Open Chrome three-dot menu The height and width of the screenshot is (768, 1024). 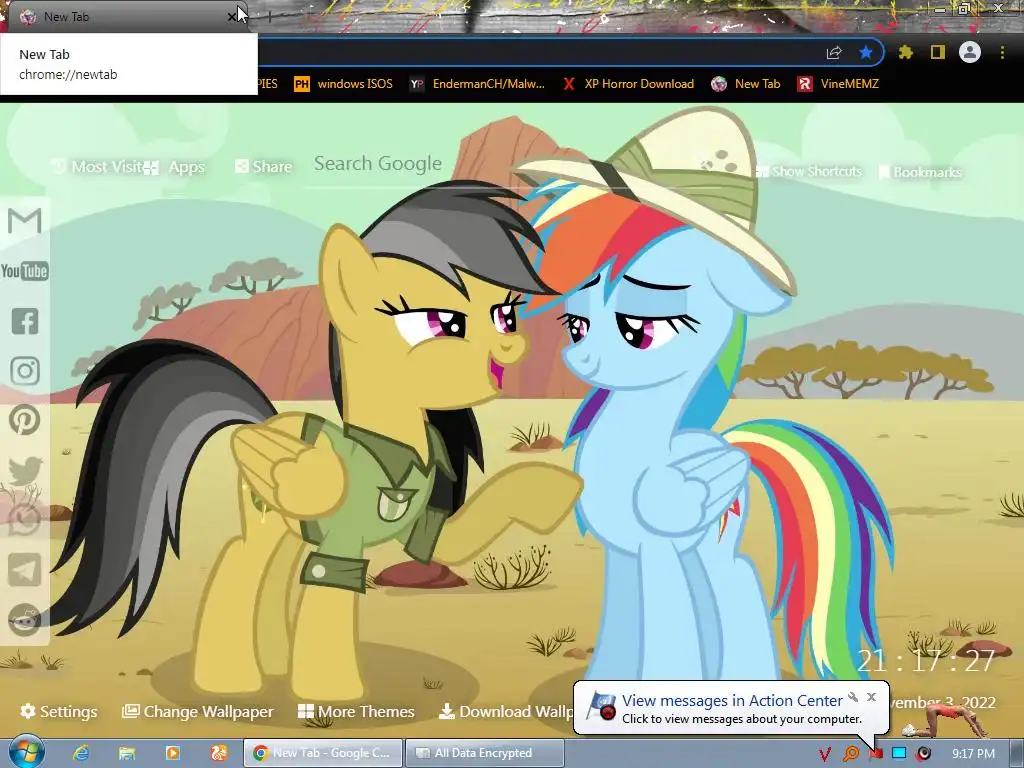[1002, 52]
